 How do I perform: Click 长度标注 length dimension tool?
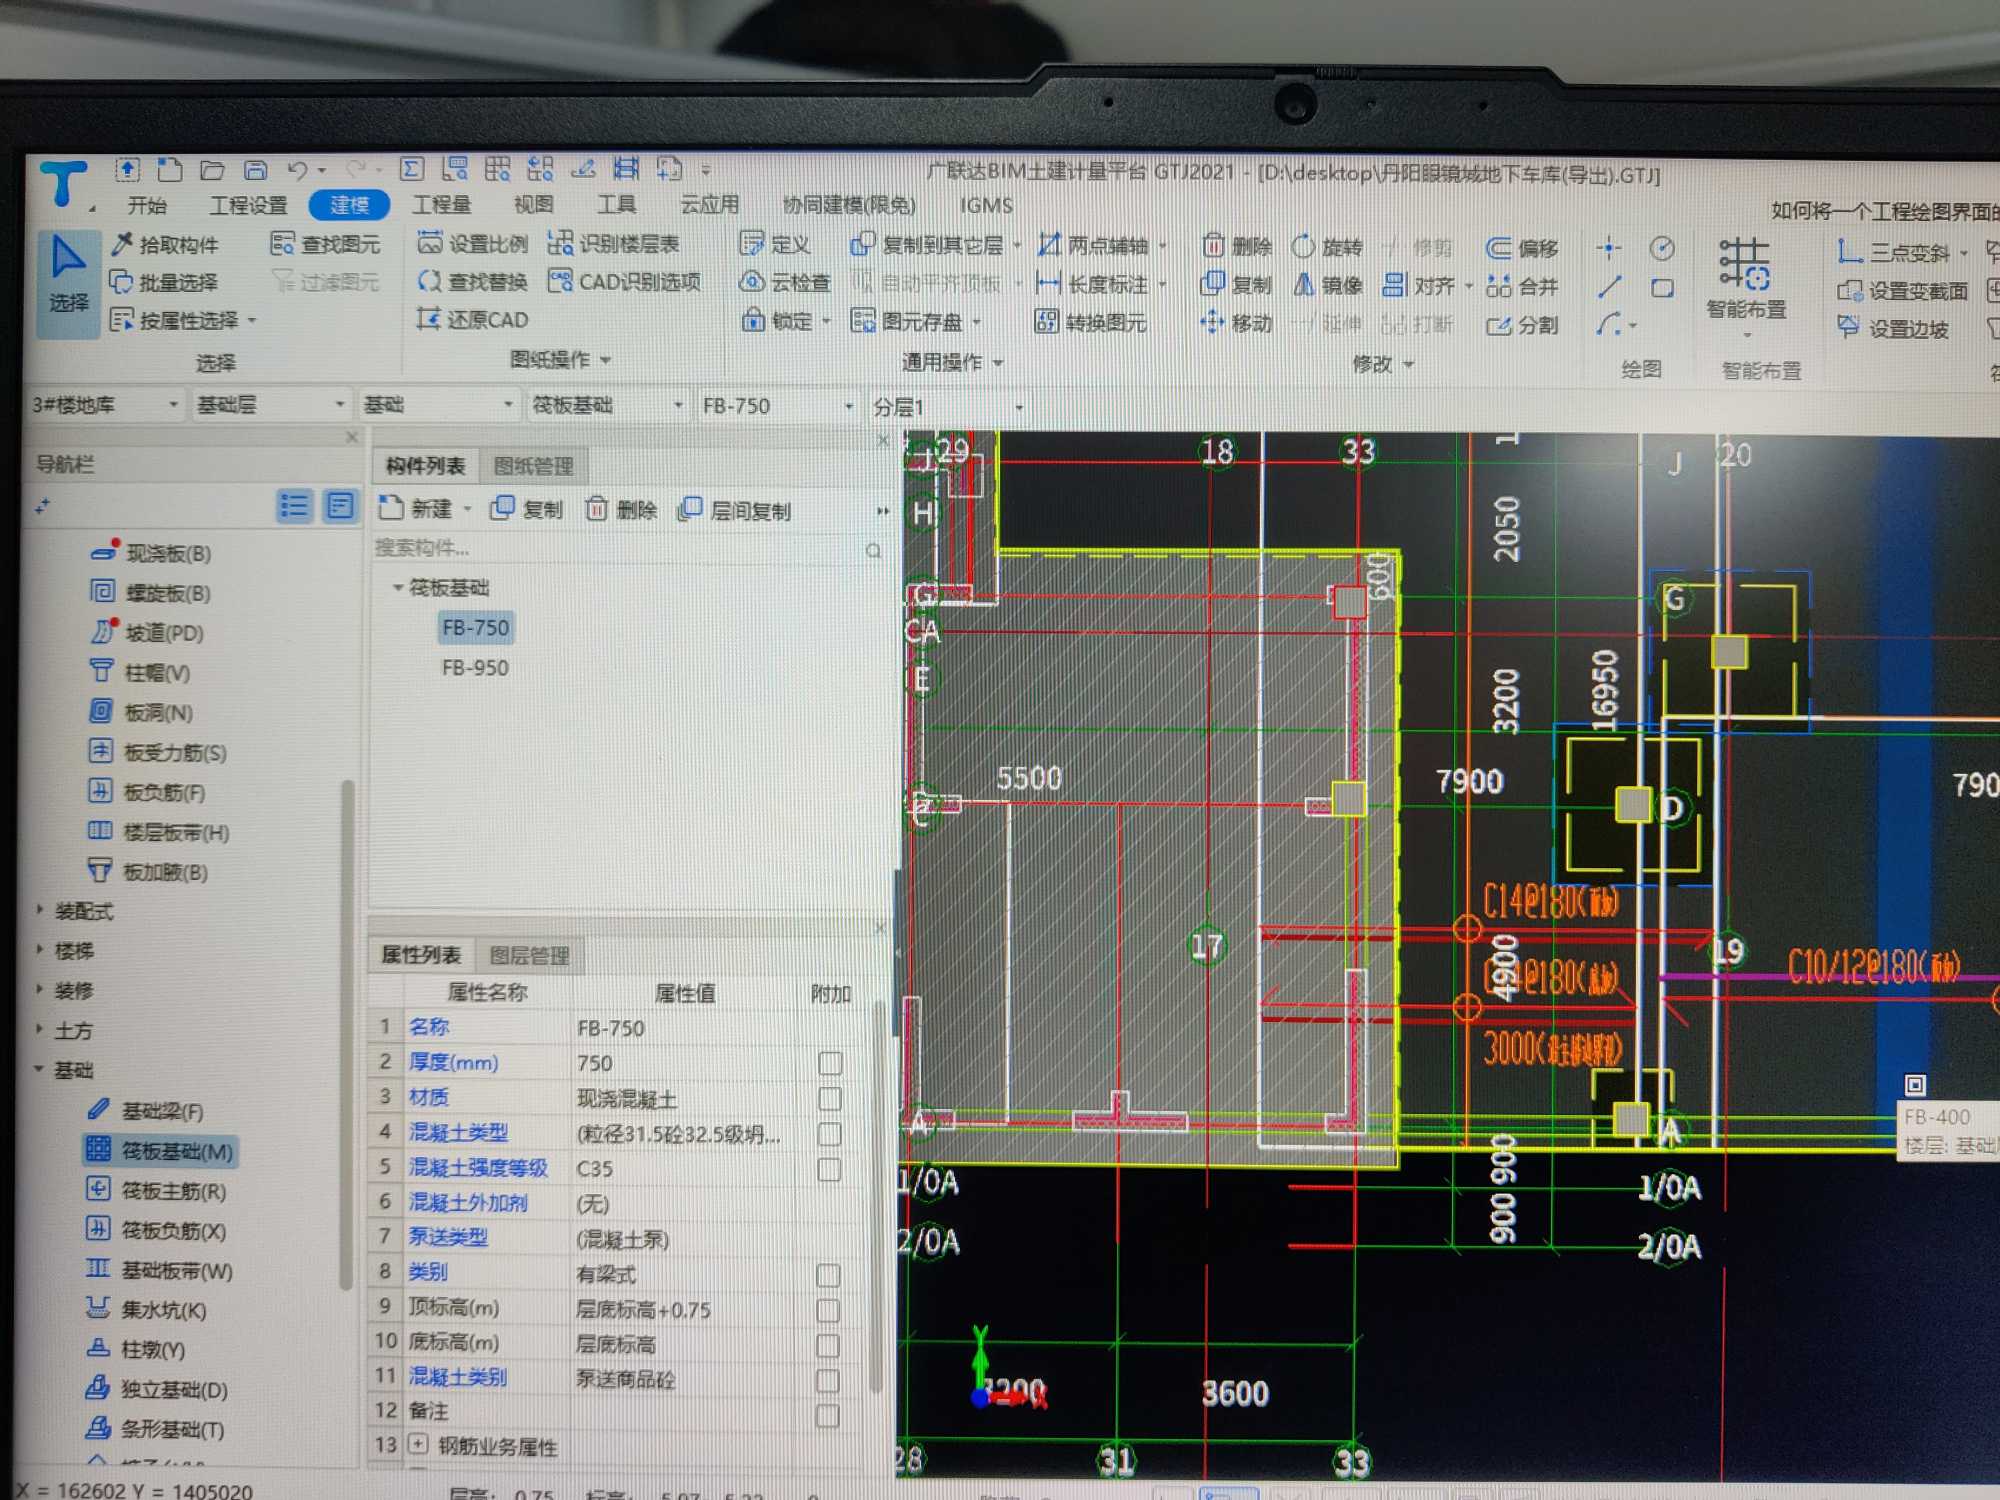[x=1093, y=285]
